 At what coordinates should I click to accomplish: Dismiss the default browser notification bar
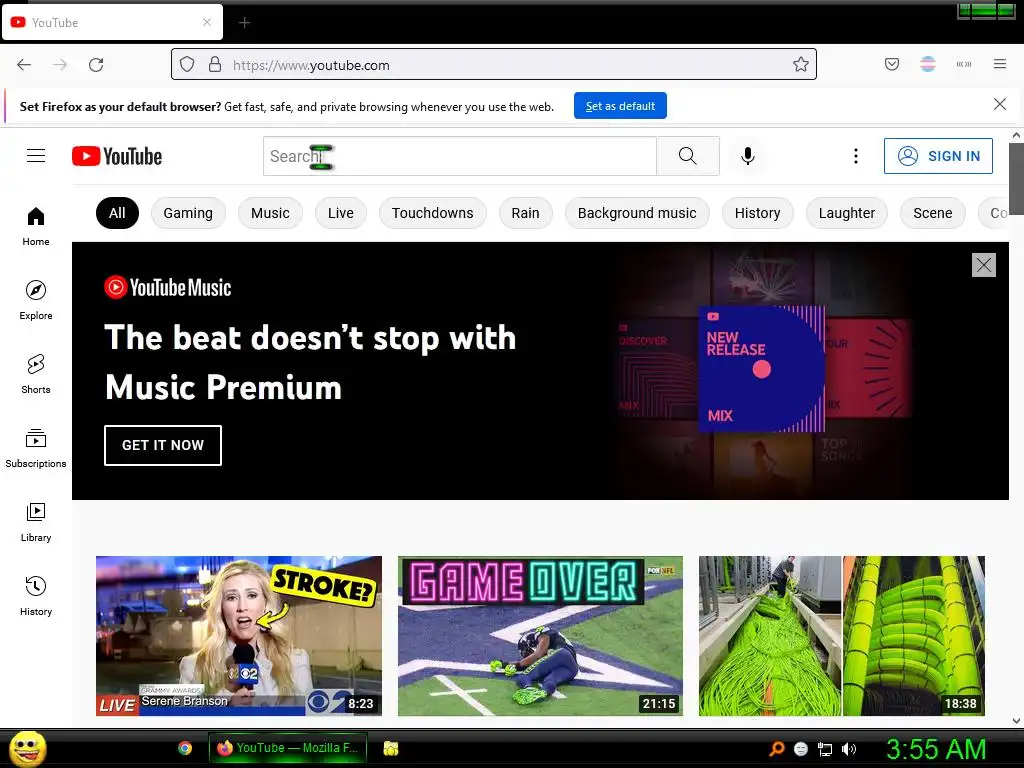pos(1000,104)
